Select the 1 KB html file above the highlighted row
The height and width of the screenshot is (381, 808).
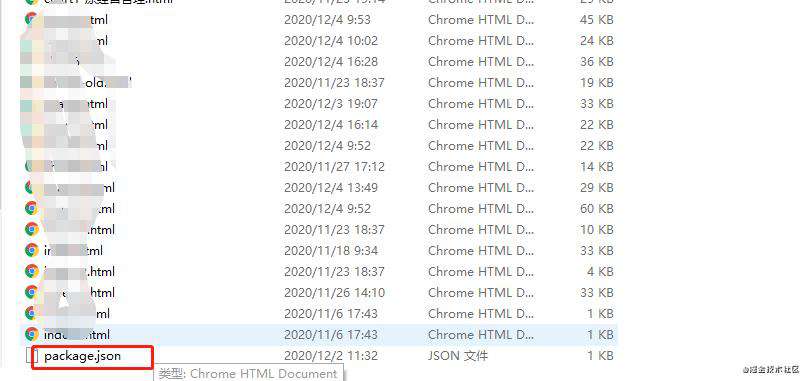click(x=319, y=313)
